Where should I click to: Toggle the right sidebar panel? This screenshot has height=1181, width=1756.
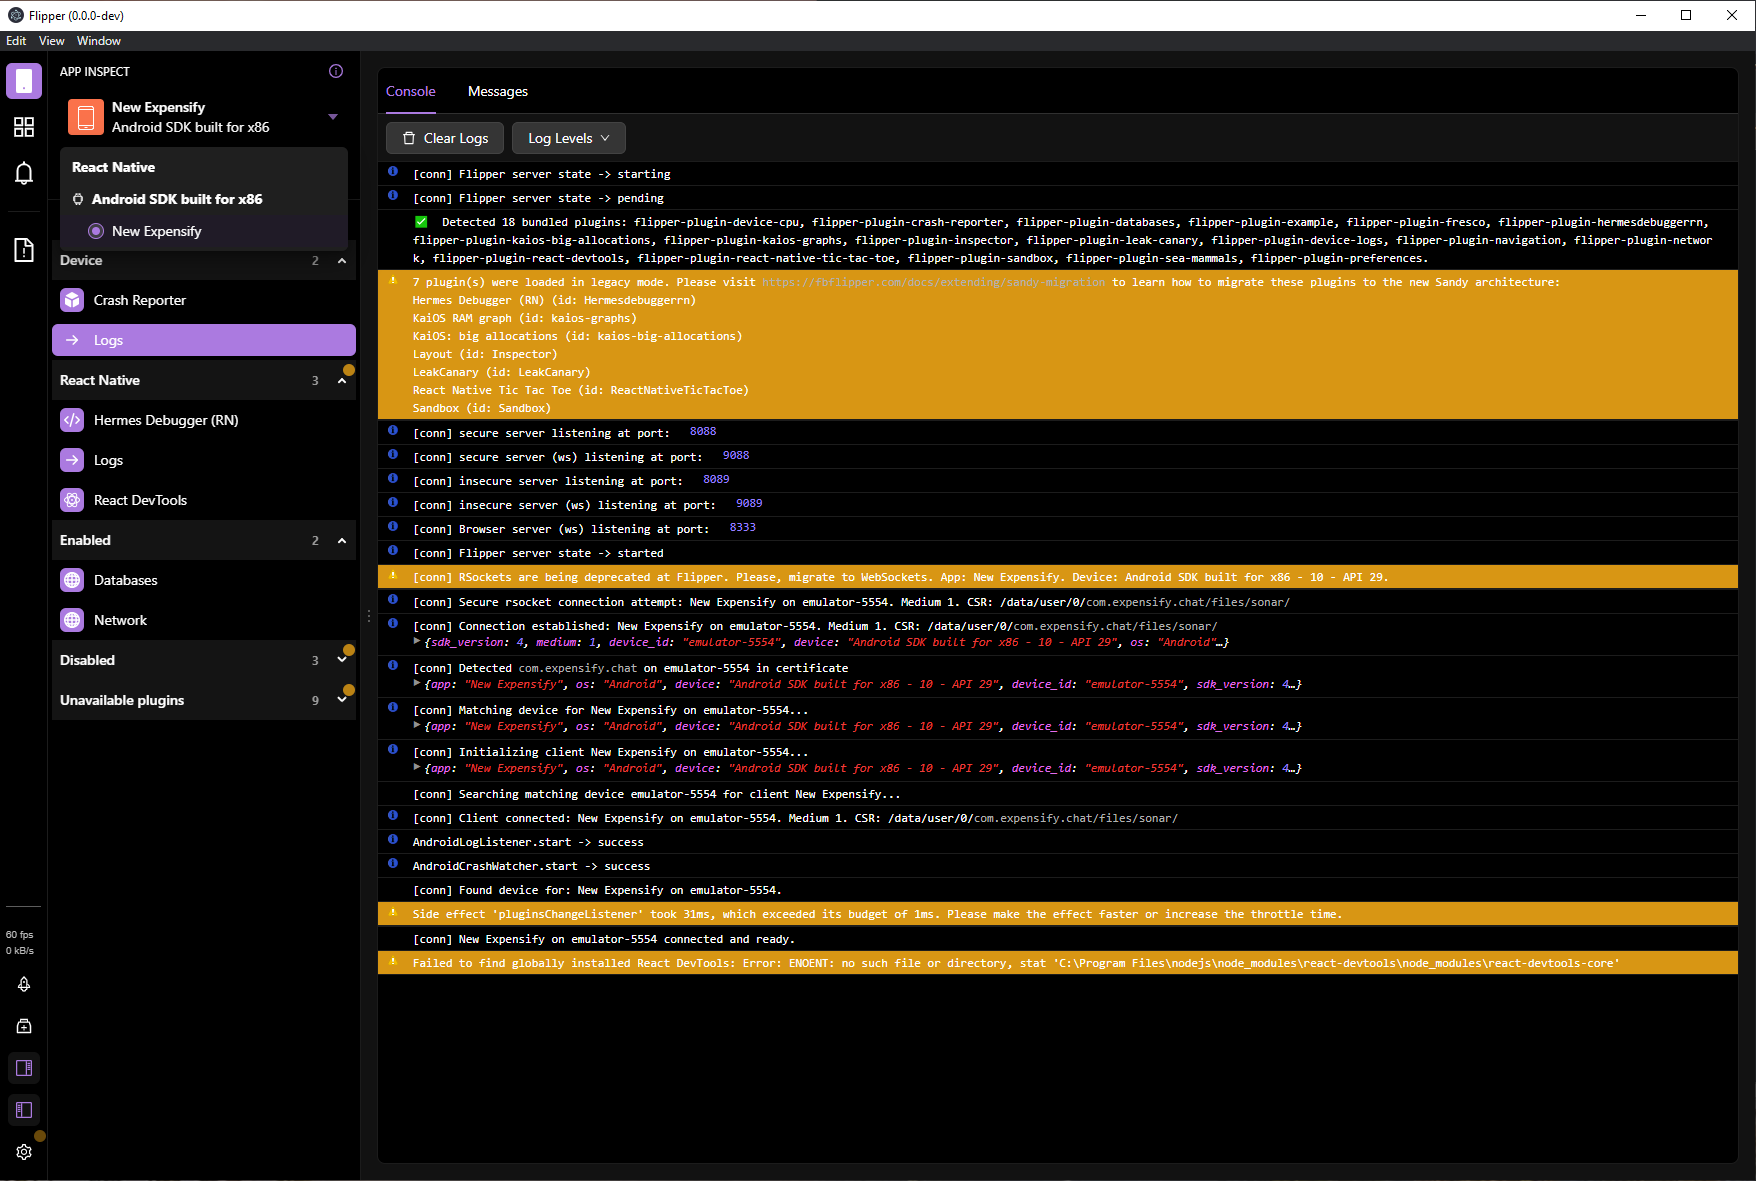click(24, 1068)
